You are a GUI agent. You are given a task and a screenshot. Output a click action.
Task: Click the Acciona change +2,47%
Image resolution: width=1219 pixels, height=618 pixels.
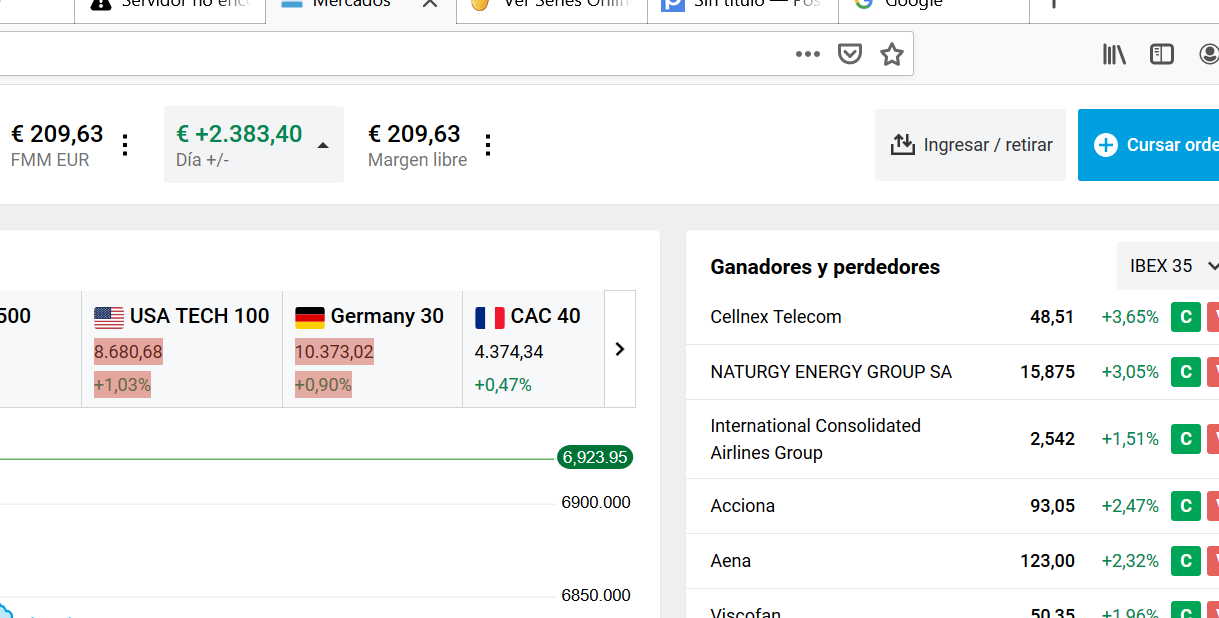tap(1130, 506)
